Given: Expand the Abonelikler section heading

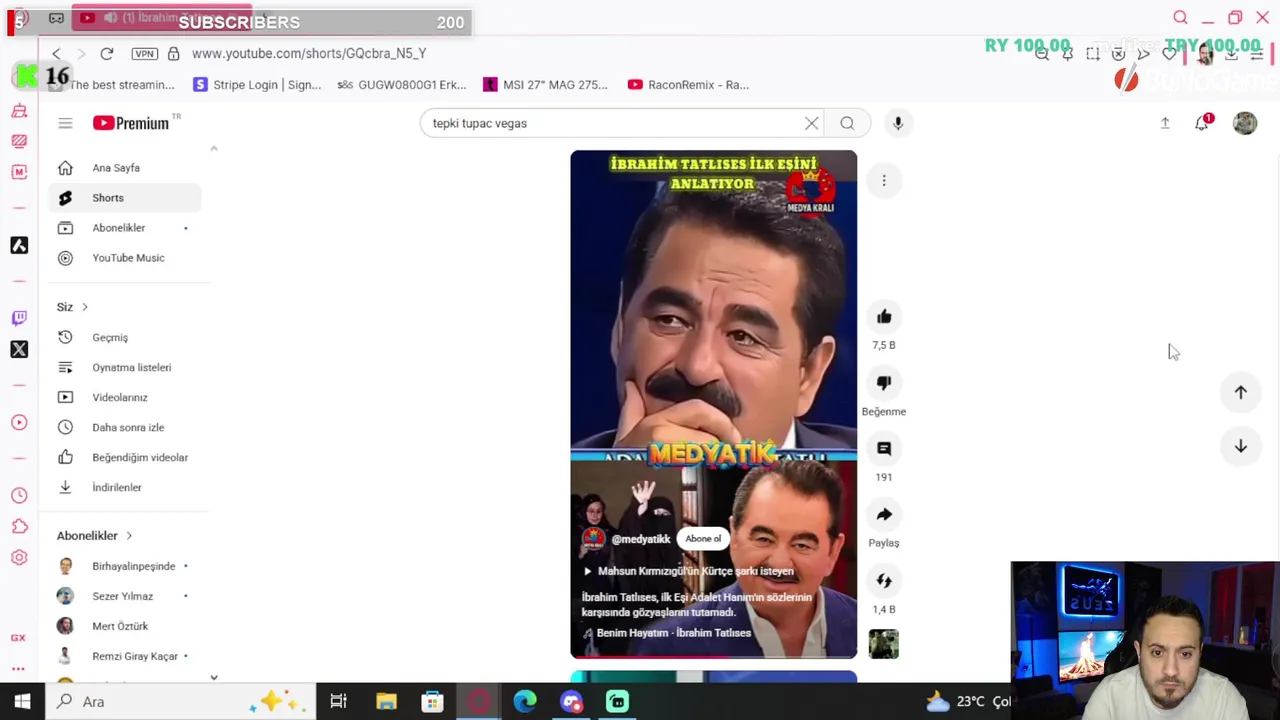Looking at the screenshot, I should [x=95, y=536].
